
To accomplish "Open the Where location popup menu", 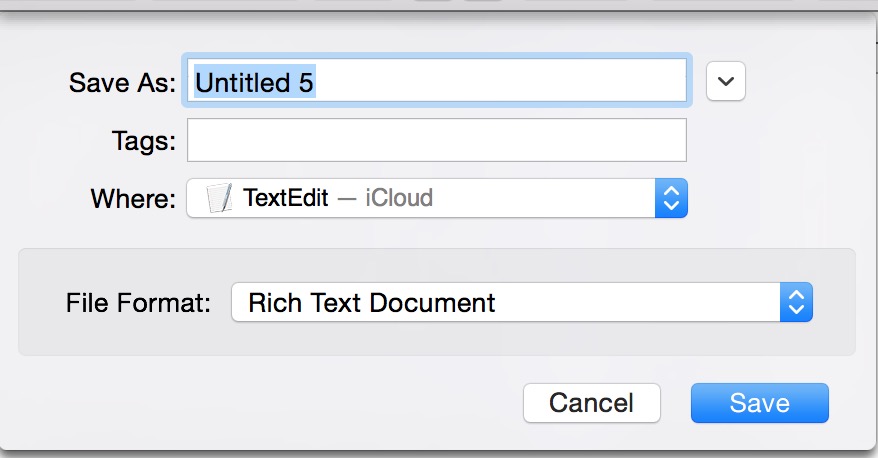I will [437, 198].
